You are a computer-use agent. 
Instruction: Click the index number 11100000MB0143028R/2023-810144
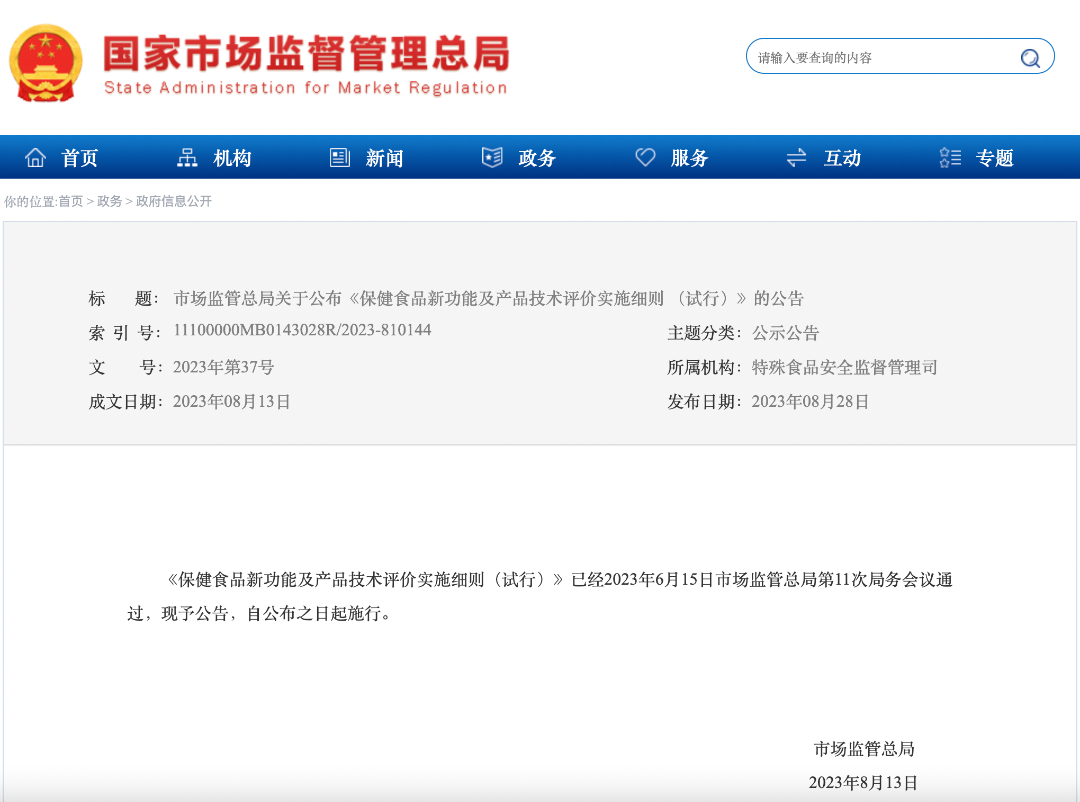(x=302, y=330)
